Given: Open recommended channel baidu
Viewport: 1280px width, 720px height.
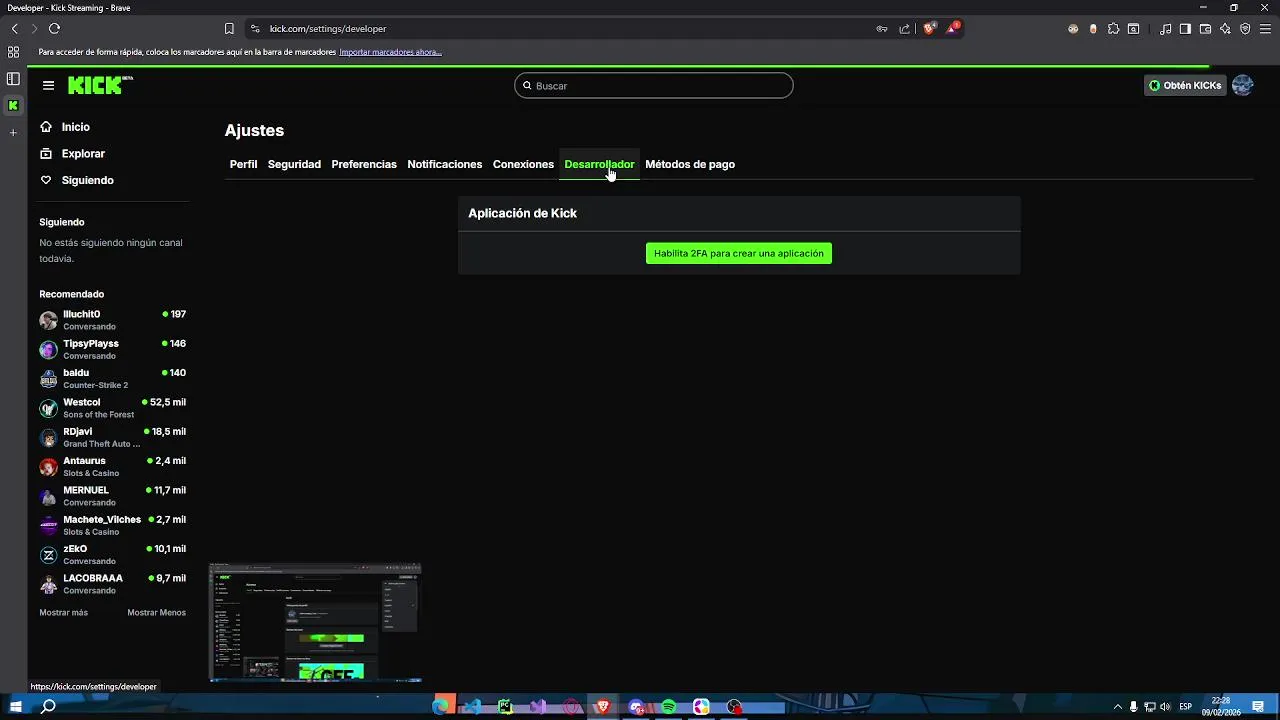Looking at the screenshot, I should (112, 379).
